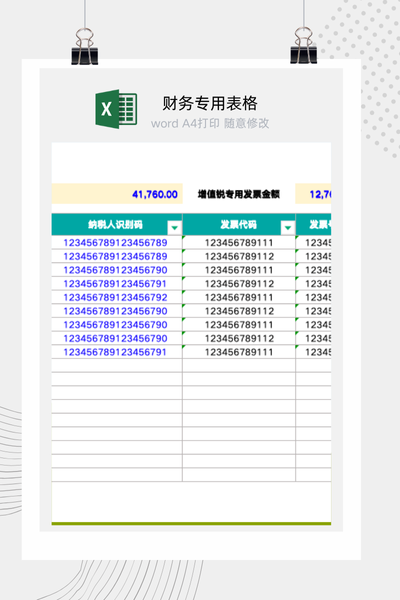The image size is (400, 600).
Task: Select the 纳税人识别码 header cell
Action: point(117,225)
